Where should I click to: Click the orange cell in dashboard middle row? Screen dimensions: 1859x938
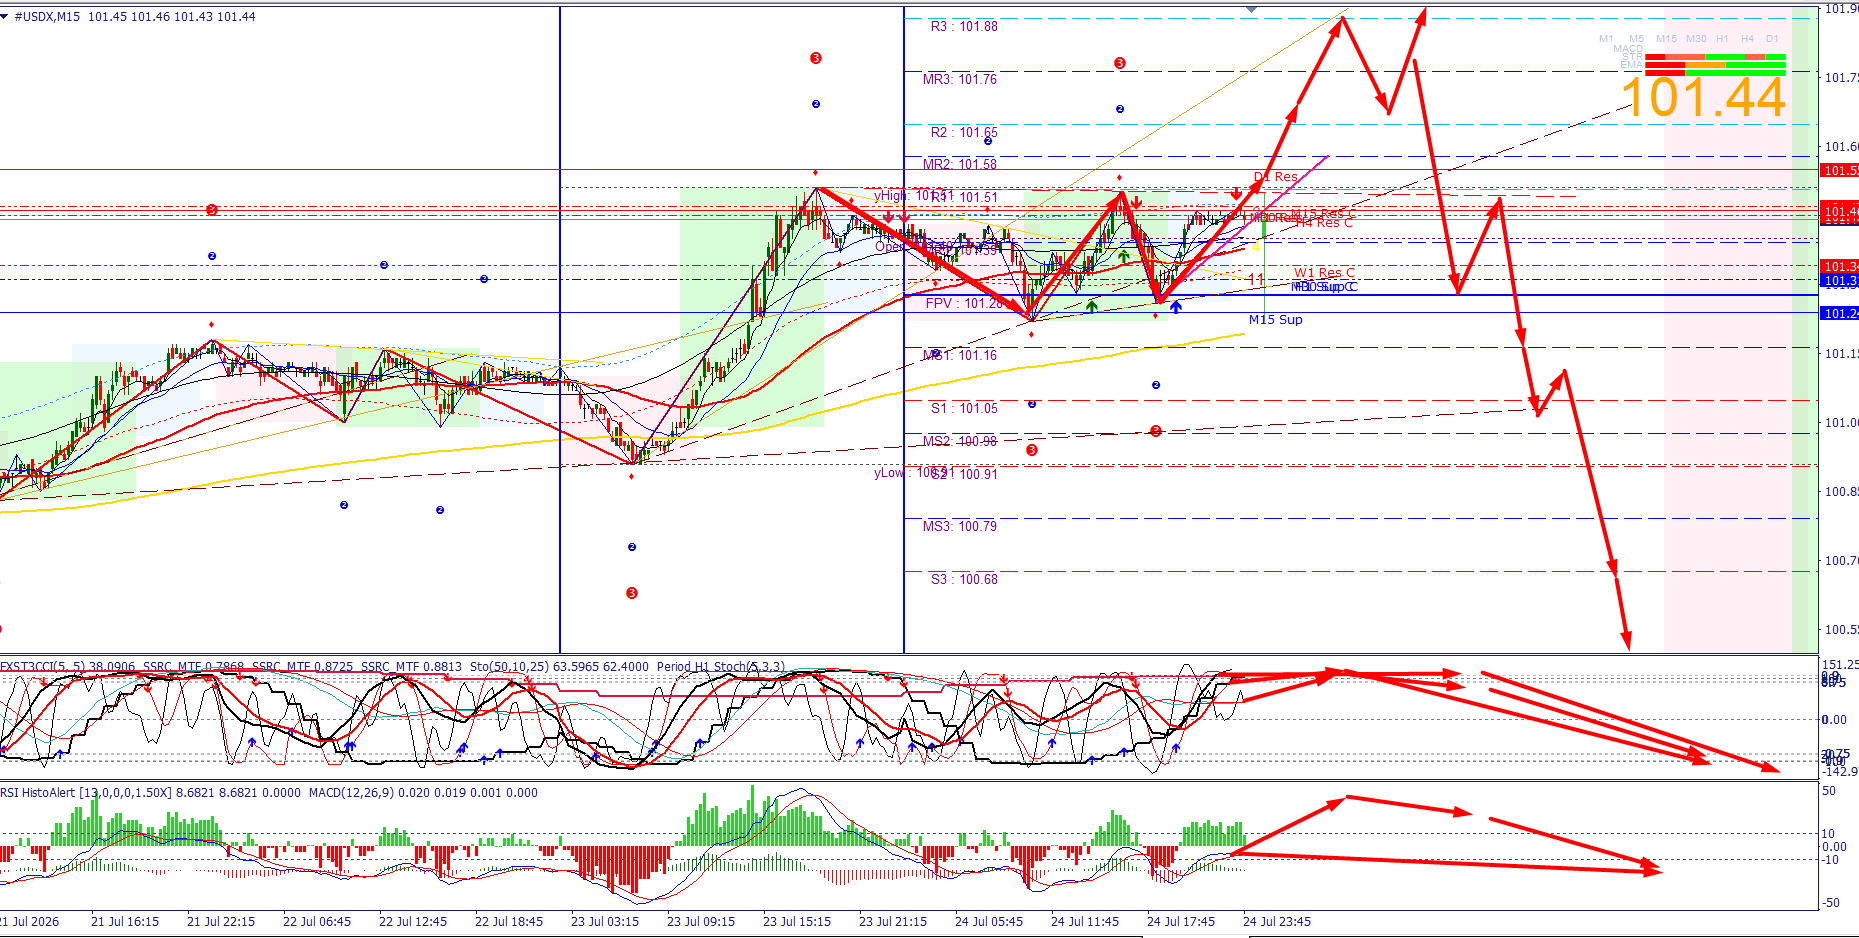[x=1705, y=65]
